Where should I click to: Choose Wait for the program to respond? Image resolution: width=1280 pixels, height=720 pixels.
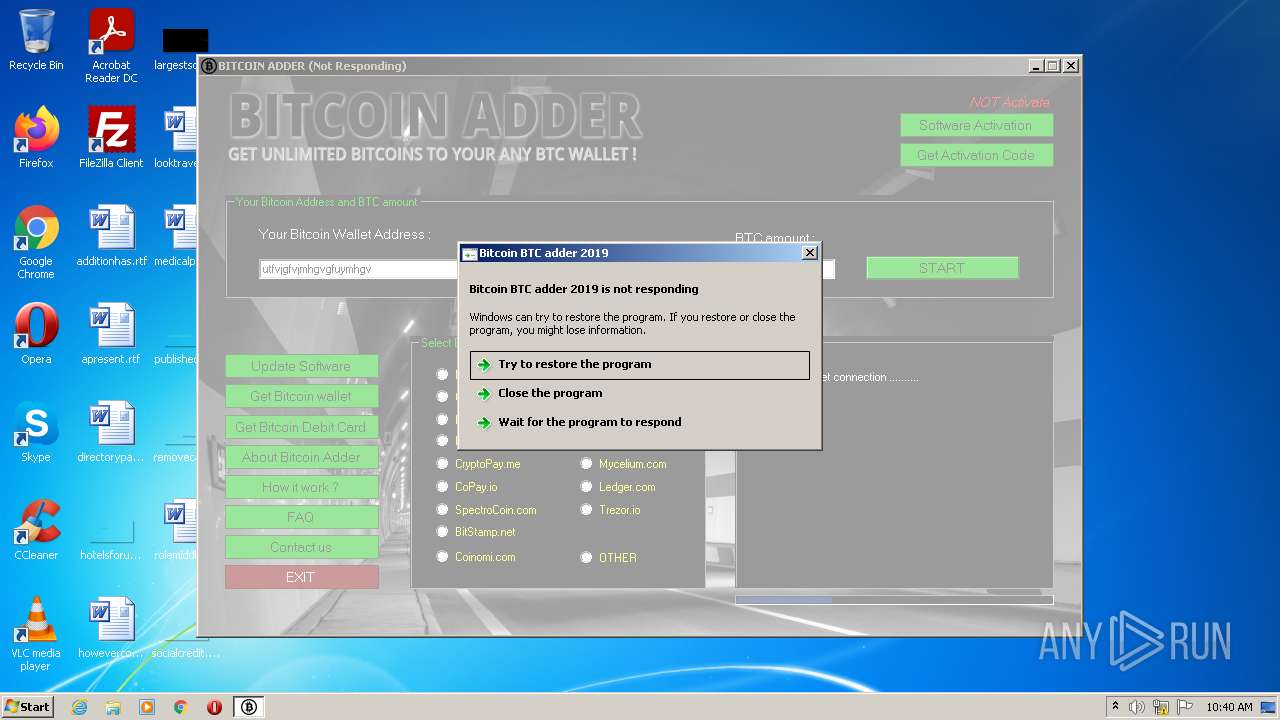[x=640, y=422]
